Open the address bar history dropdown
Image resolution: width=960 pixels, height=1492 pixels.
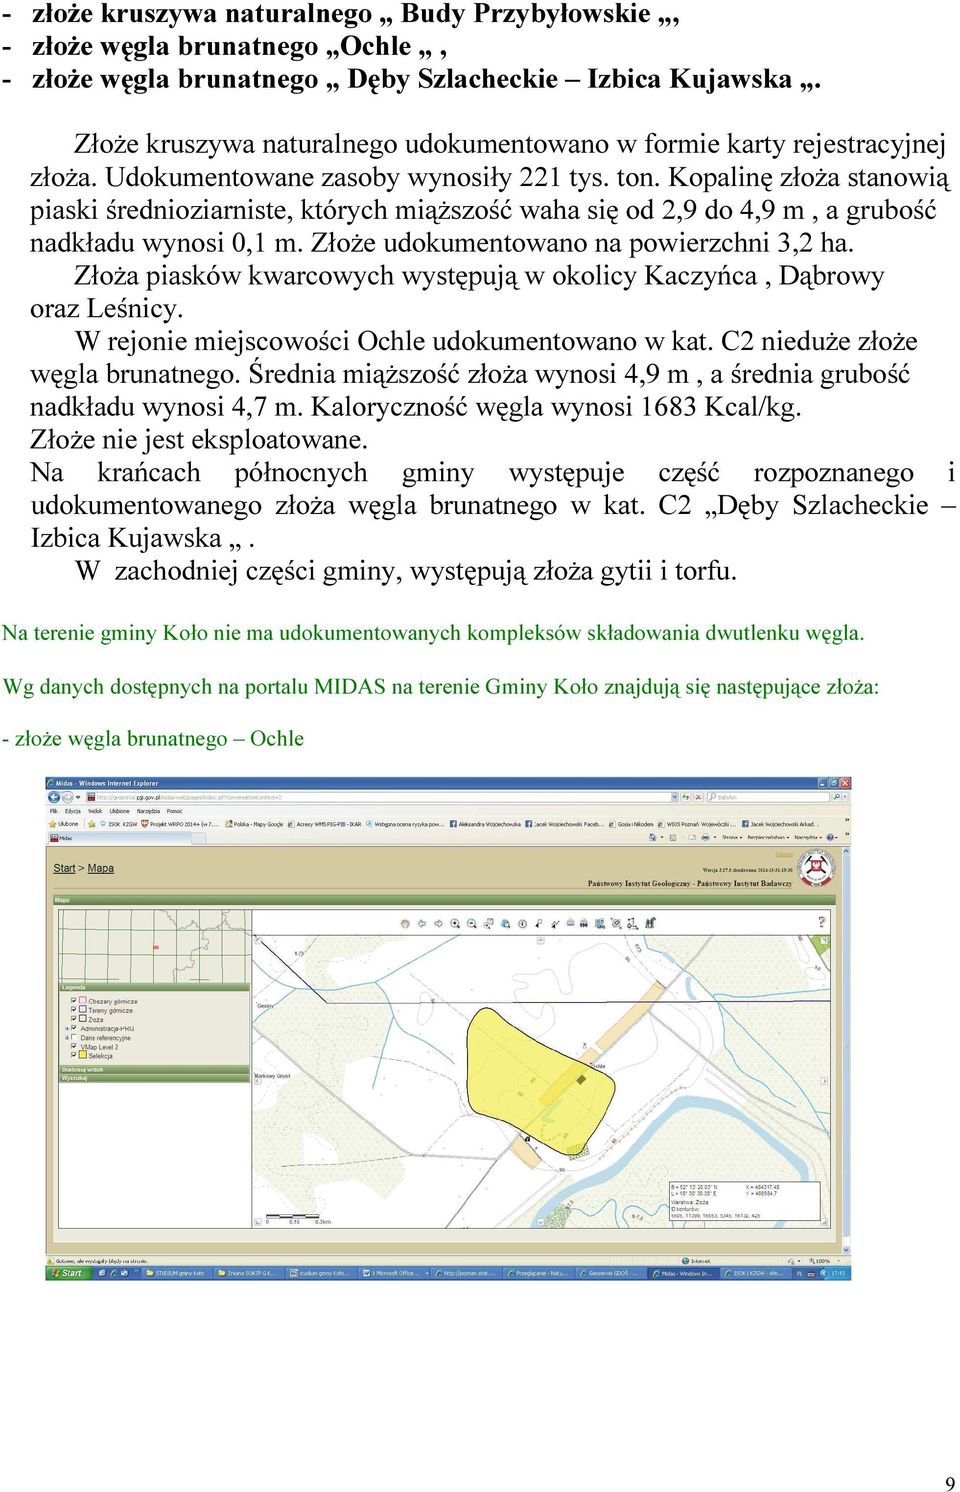coord(675,797)
